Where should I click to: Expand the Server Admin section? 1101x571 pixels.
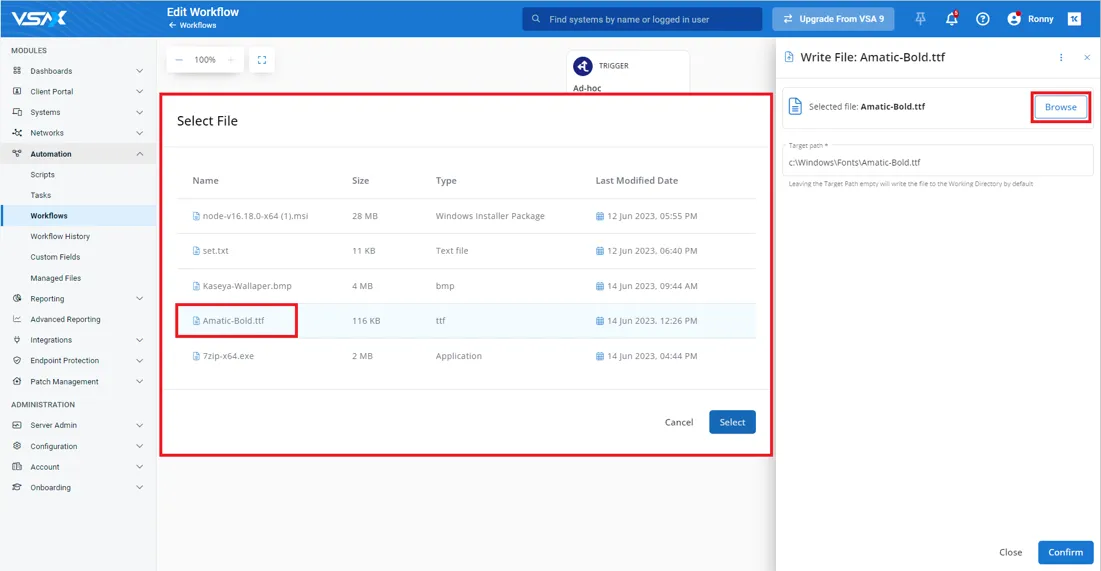(139, 425)
